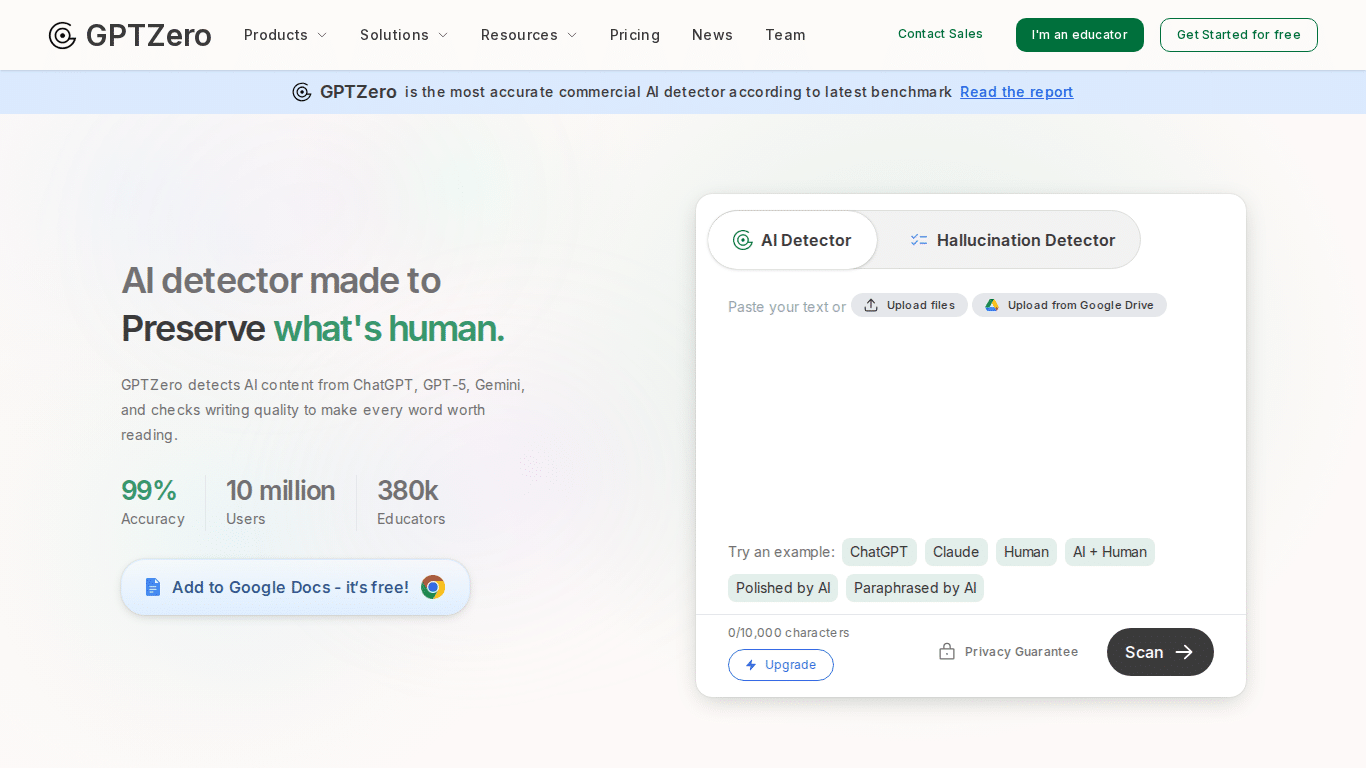
Task: Click the AI Detector tab target icon
Action: 742,240
